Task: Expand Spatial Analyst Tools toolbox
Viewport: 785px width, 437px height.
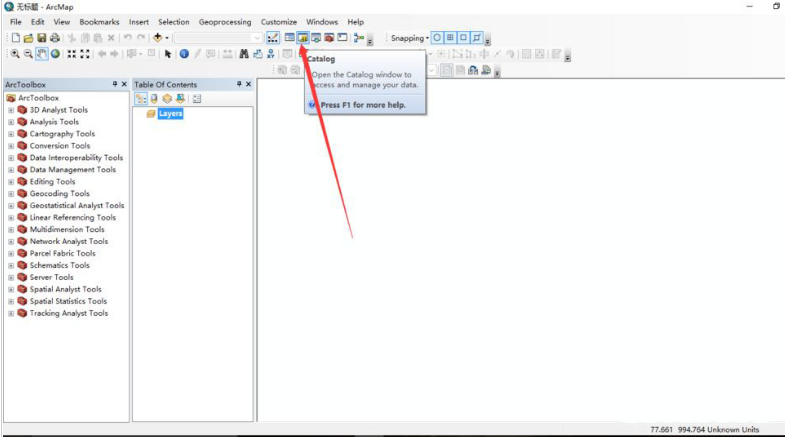Action: pos(11,290)
